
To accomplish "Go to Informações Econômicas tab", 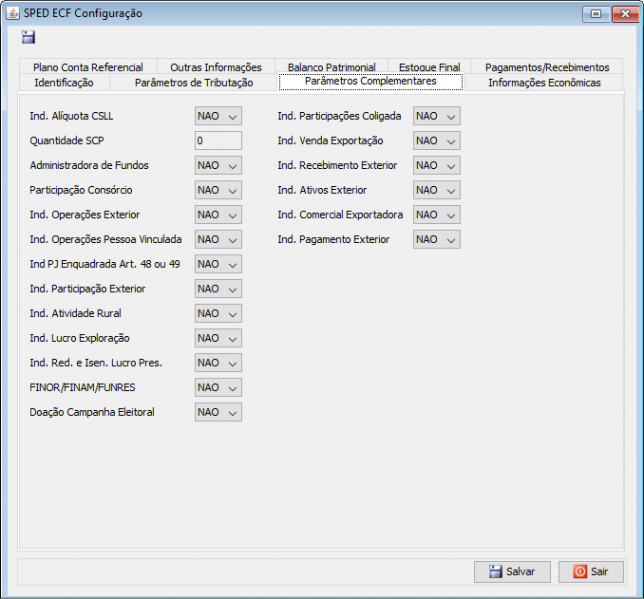I will 544,83.
